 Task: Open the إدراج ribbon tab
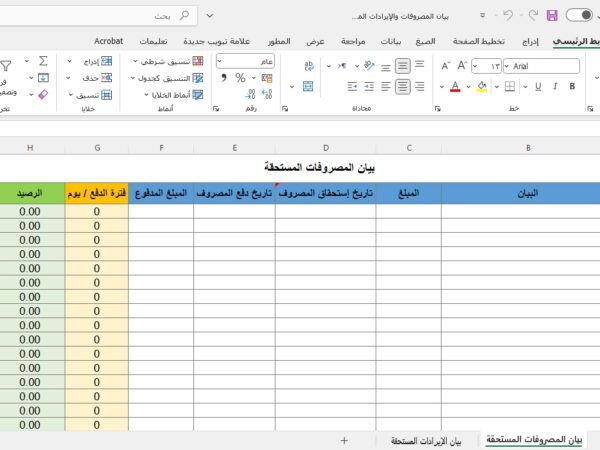click(530, 41)
